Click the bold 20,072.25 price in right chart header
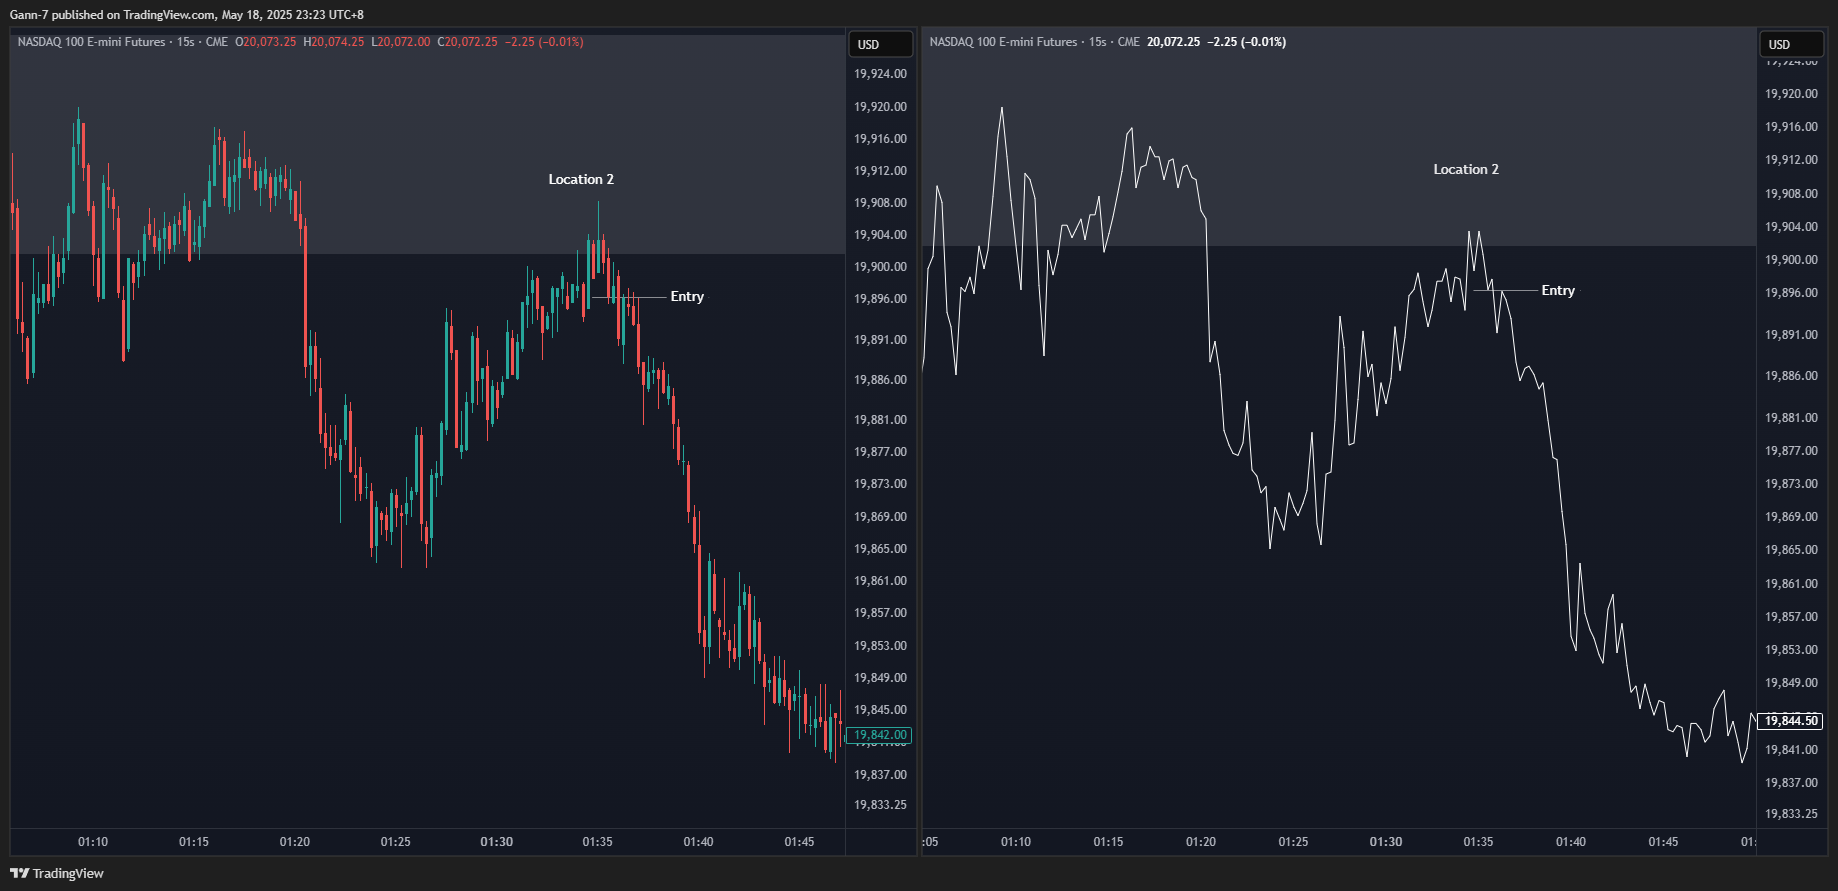Image resolution: width=1838 pixels, height=891 pixels. coord(1173,42)
